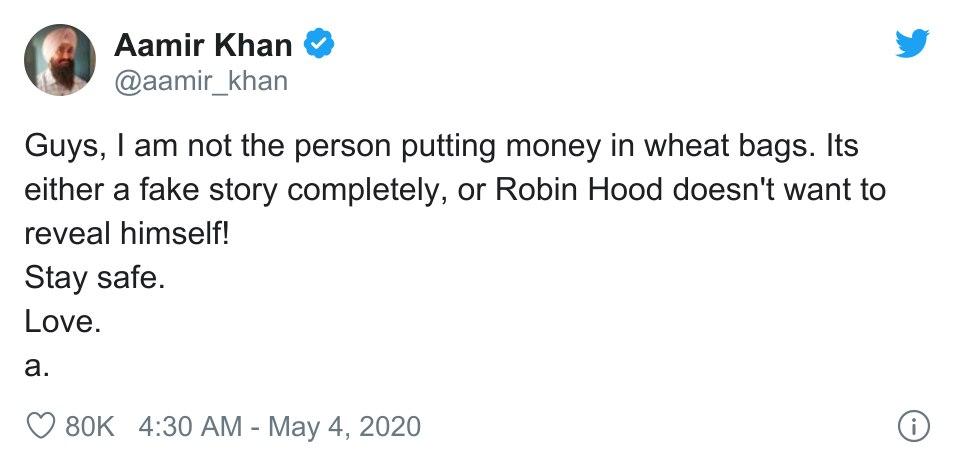Click the "Stay safe." line
The height and width of the screenshot is (466, 956).
pos(94,277)
